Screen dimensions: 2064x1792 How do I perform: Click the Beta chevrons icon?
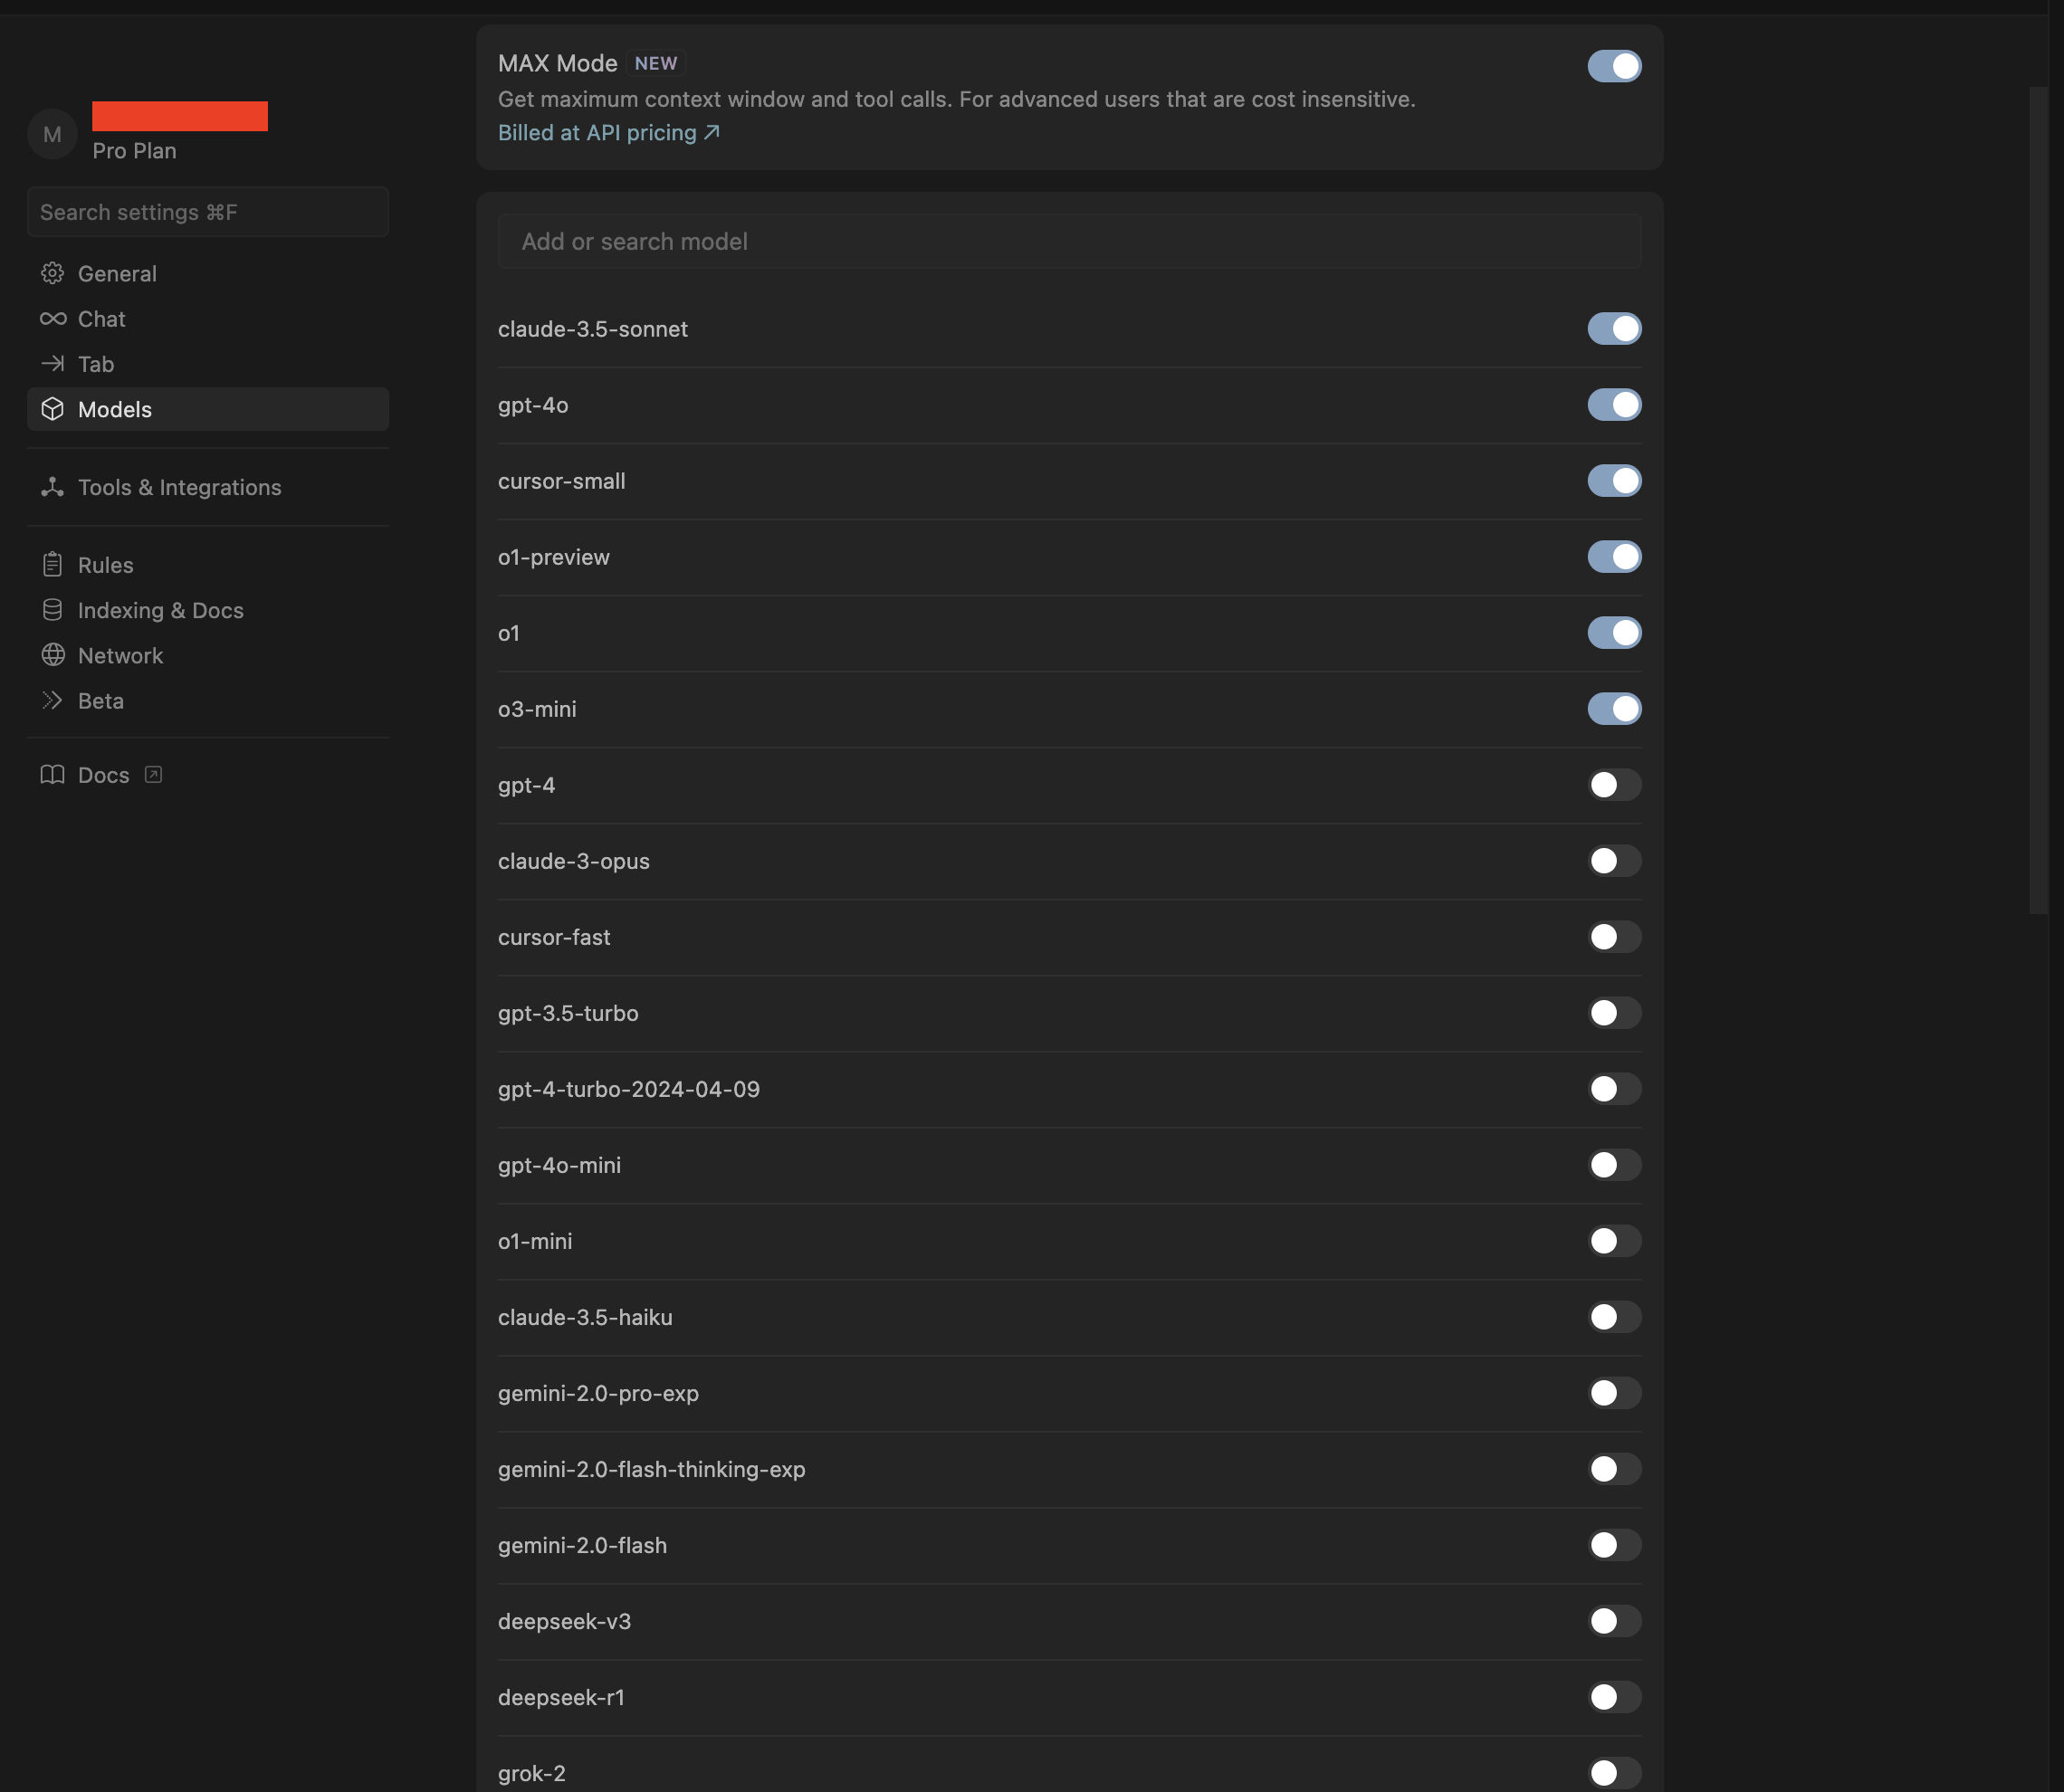[52, 700]
